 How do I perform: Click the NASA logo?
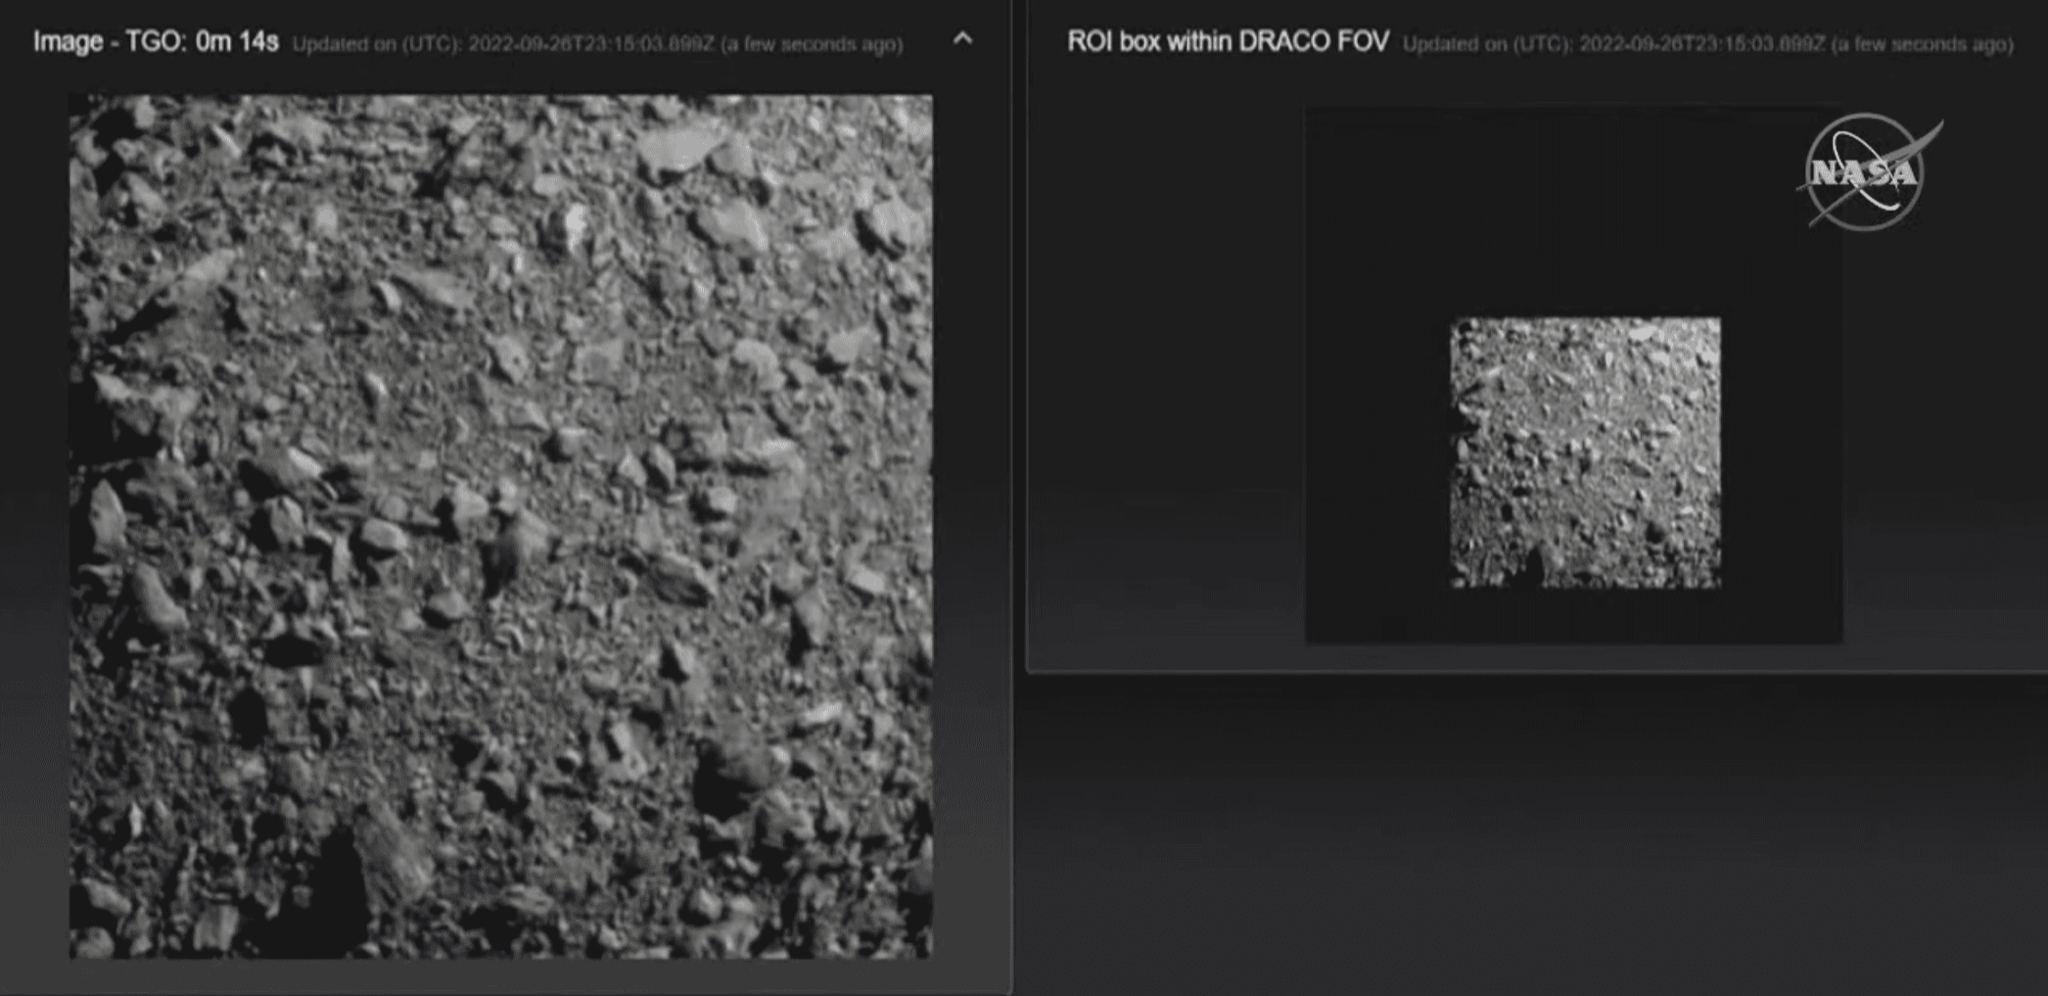click(x=1866, y=172)
